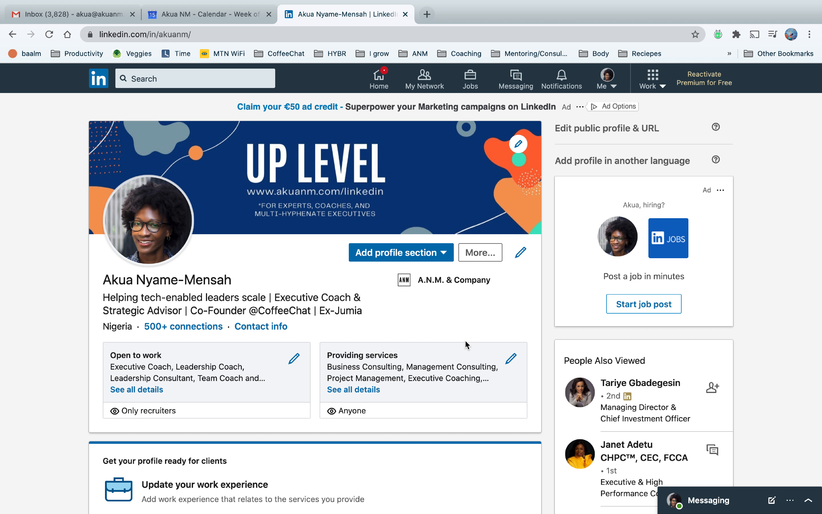Message Janet Adetu via chat icon
The width and height of the screenshot is (822, 514).
tap(712, 449)
